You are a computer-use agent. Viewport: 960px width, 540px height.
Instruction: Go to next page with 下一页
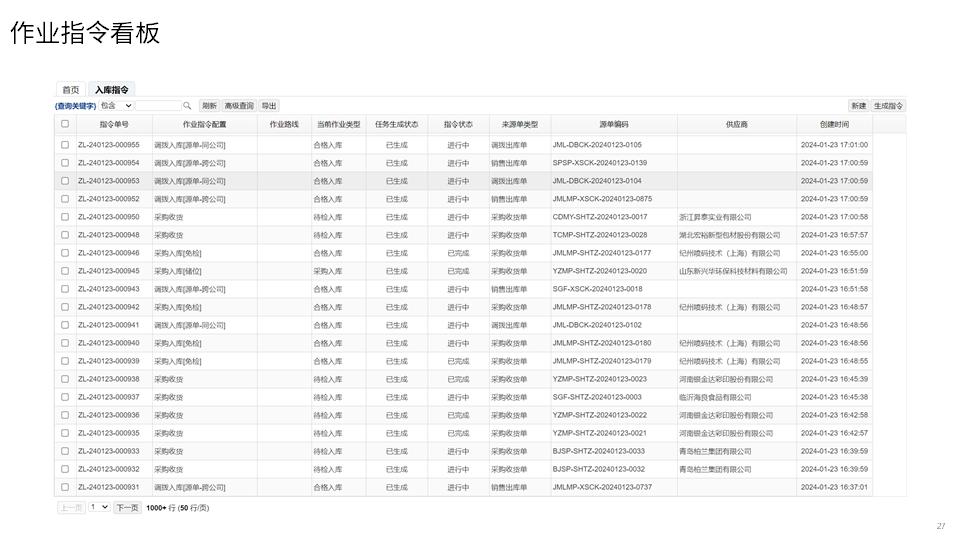coord(127,508)
